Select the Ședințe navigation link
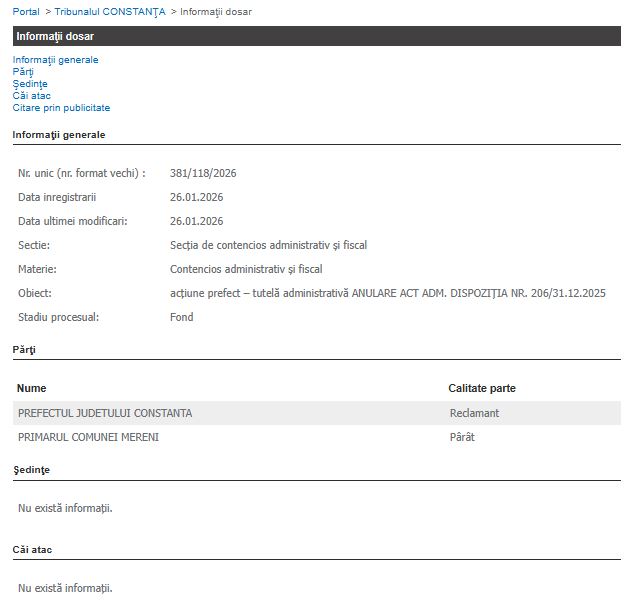 click(x=30, y=84)
